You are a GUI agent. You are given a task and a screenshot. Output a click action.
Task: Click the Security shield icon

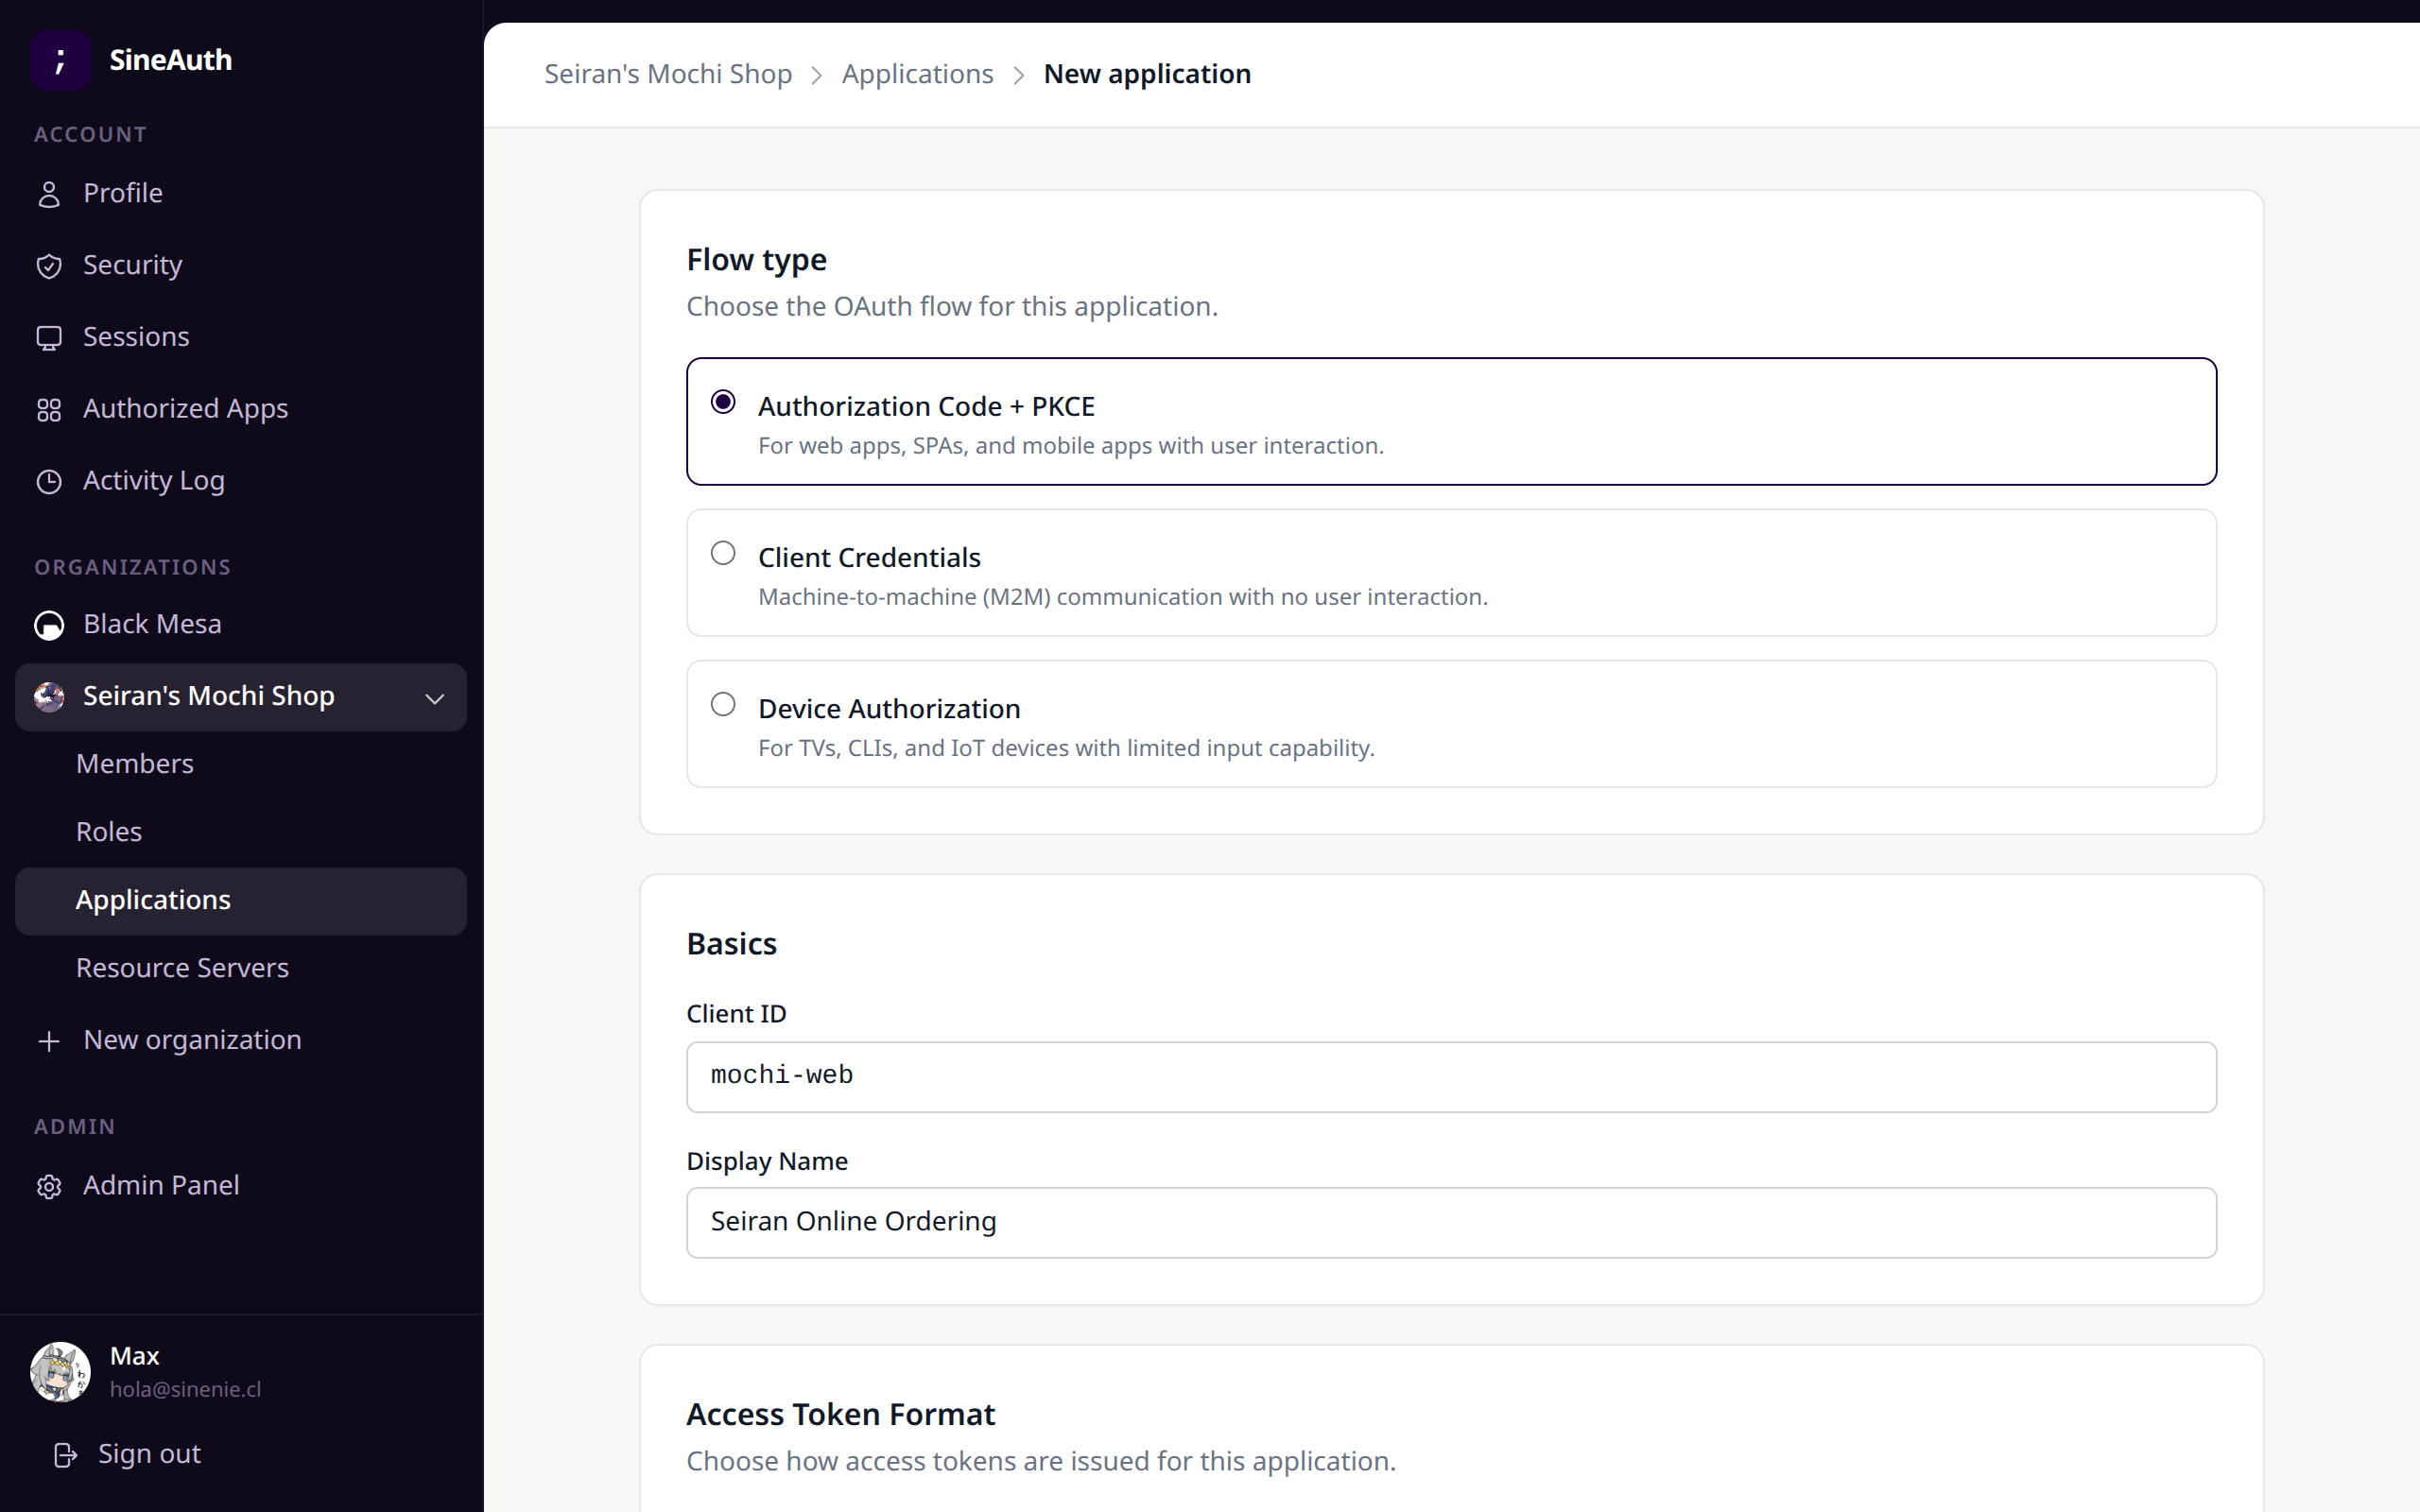(49, 266)
